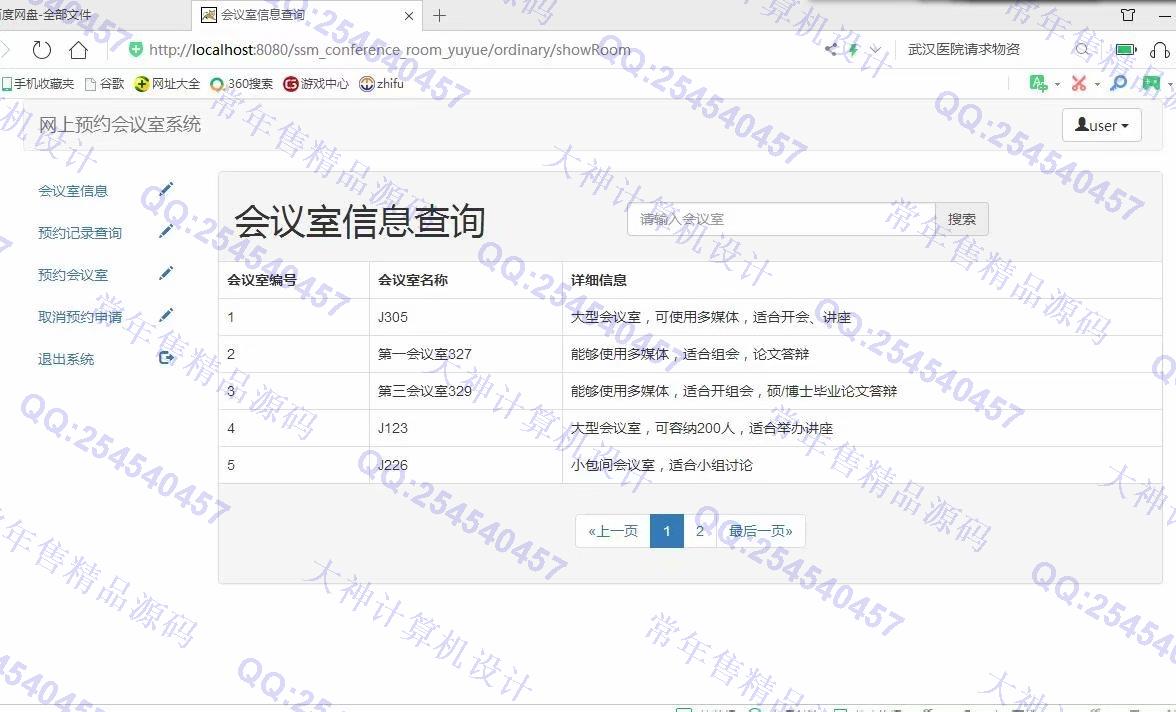1176x712 pixels.
Task: Select the 会议室信息查询 browser tab
Action: click(308, 15)
